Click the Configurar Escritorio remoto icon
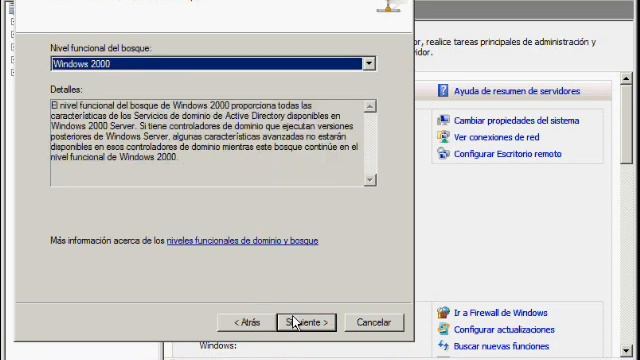 (x=443, y=153)
